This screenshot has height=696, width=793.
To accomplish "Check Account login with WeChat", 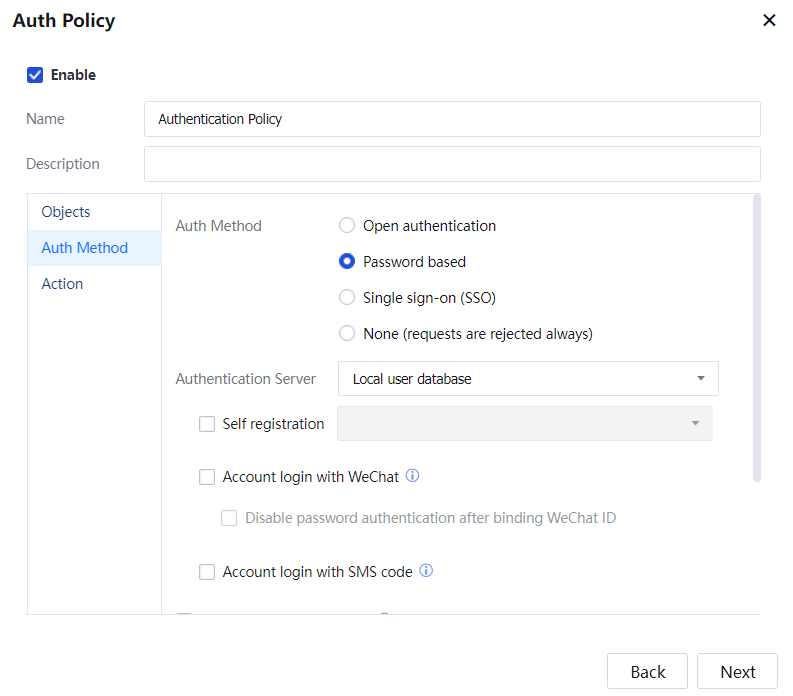I will (207, 477).
